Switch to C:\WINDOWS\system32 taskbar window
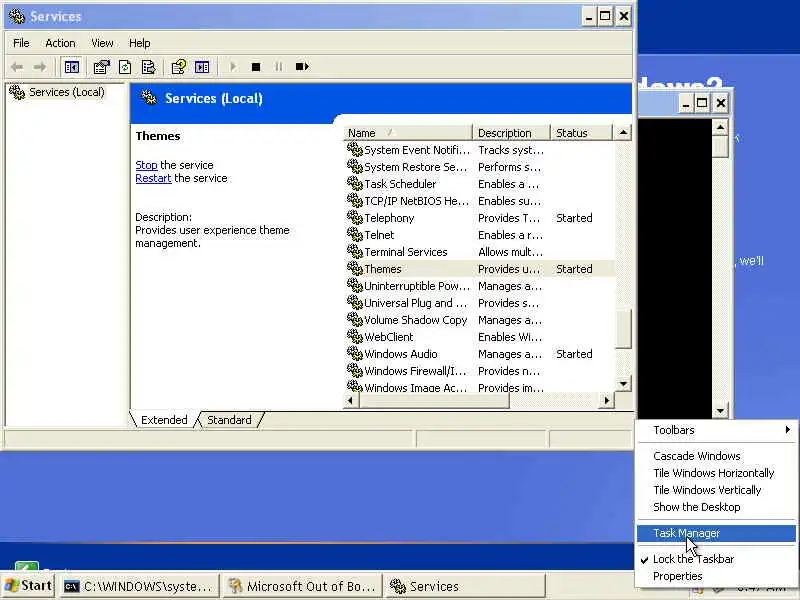The width and height of the screenshot is (800, 600). [x=138, y=587]
